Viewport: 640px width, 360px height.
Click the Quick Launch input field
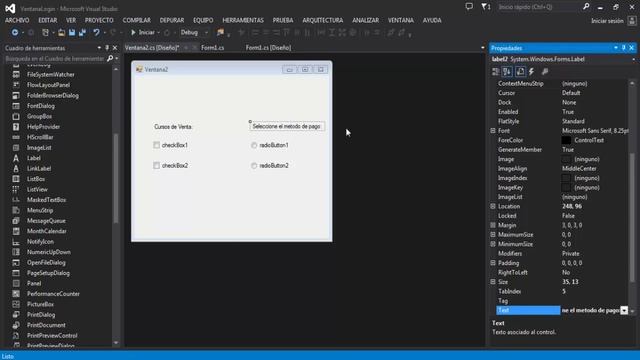coord(539,7)
